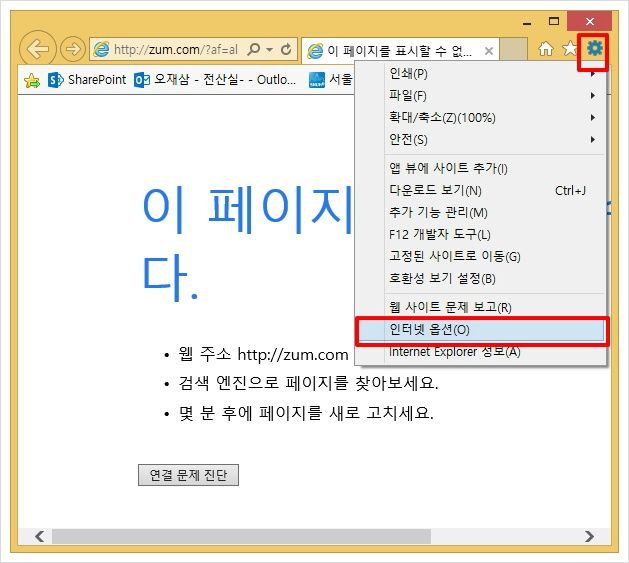
Task: Open the '서울' favorites bar link
Action: pyautogui.click(x=331, y=79)
